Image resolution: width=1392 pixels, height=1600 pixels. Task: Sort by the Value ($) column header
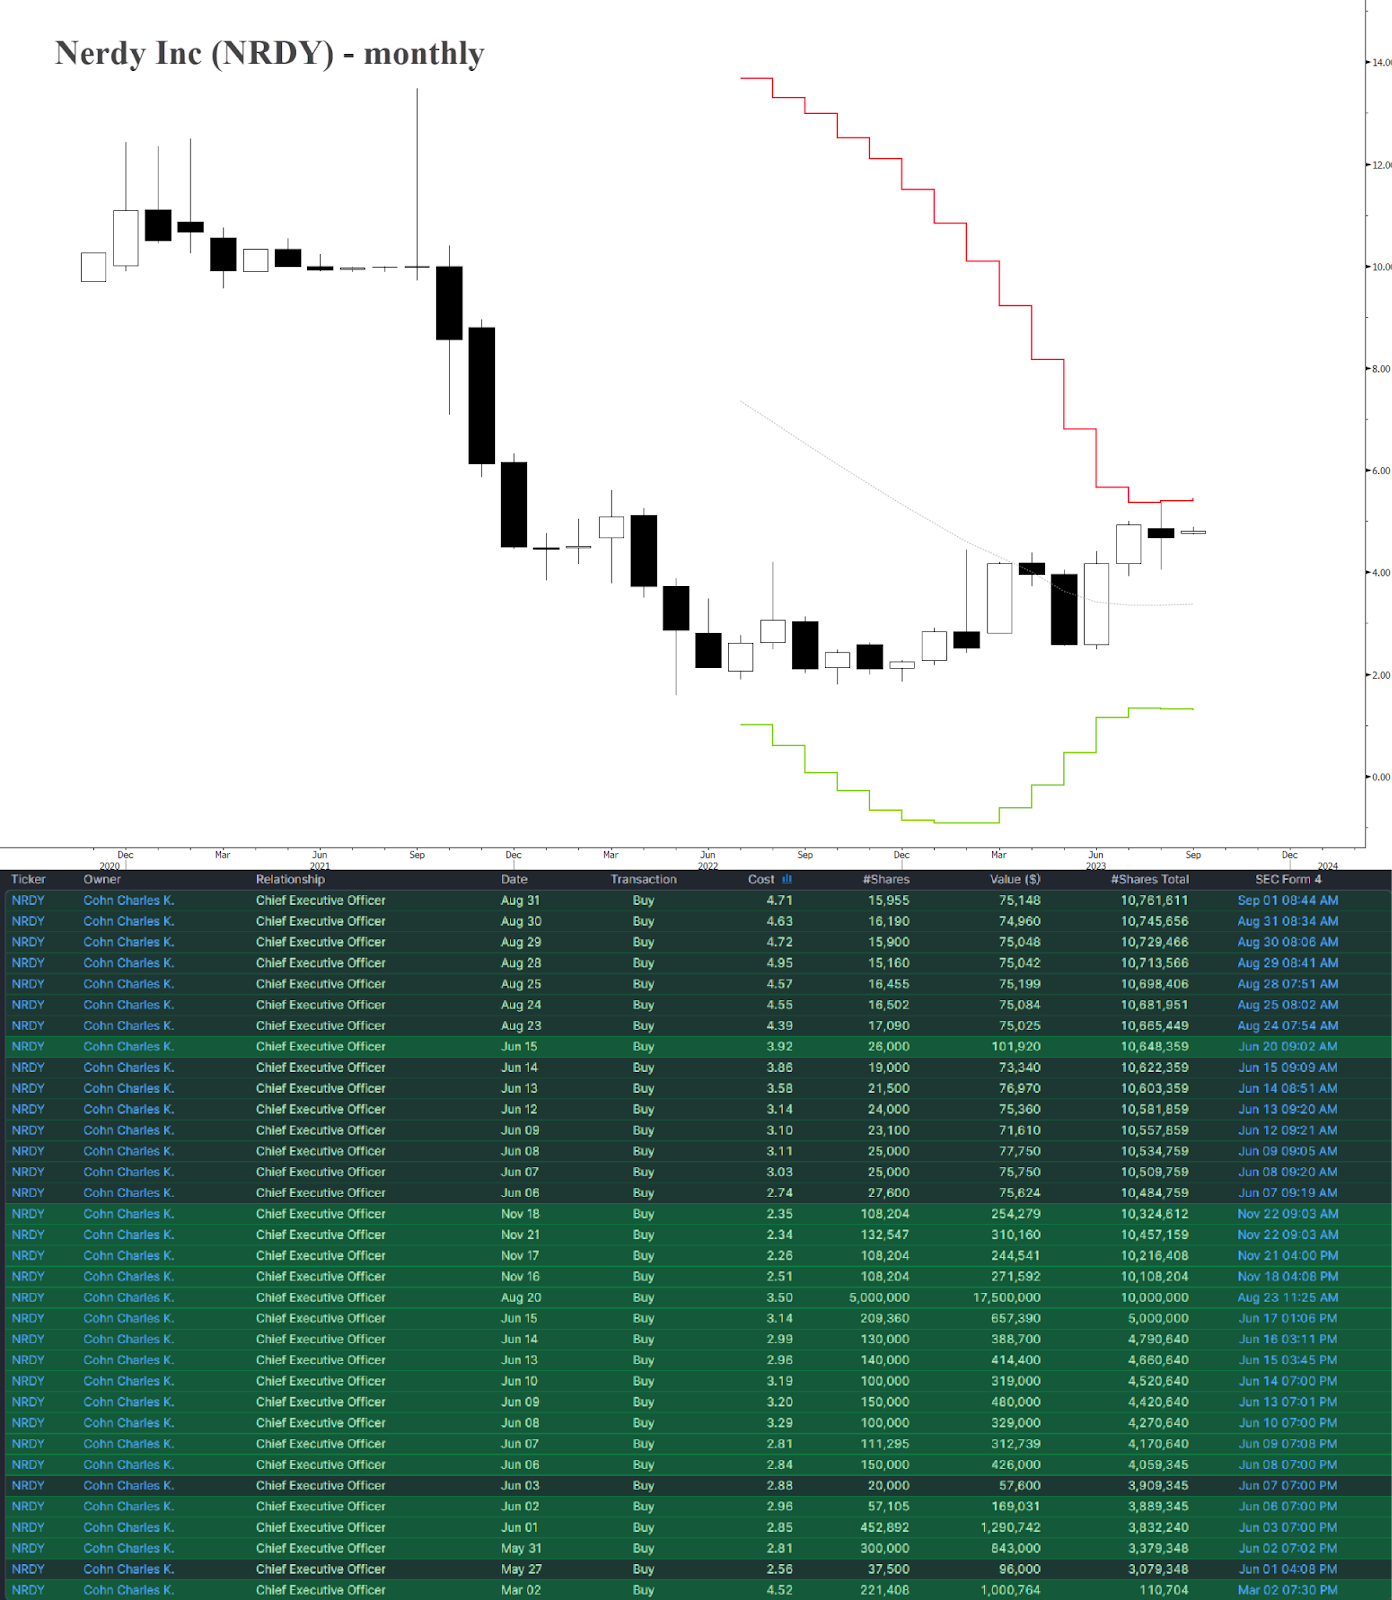1015,880
